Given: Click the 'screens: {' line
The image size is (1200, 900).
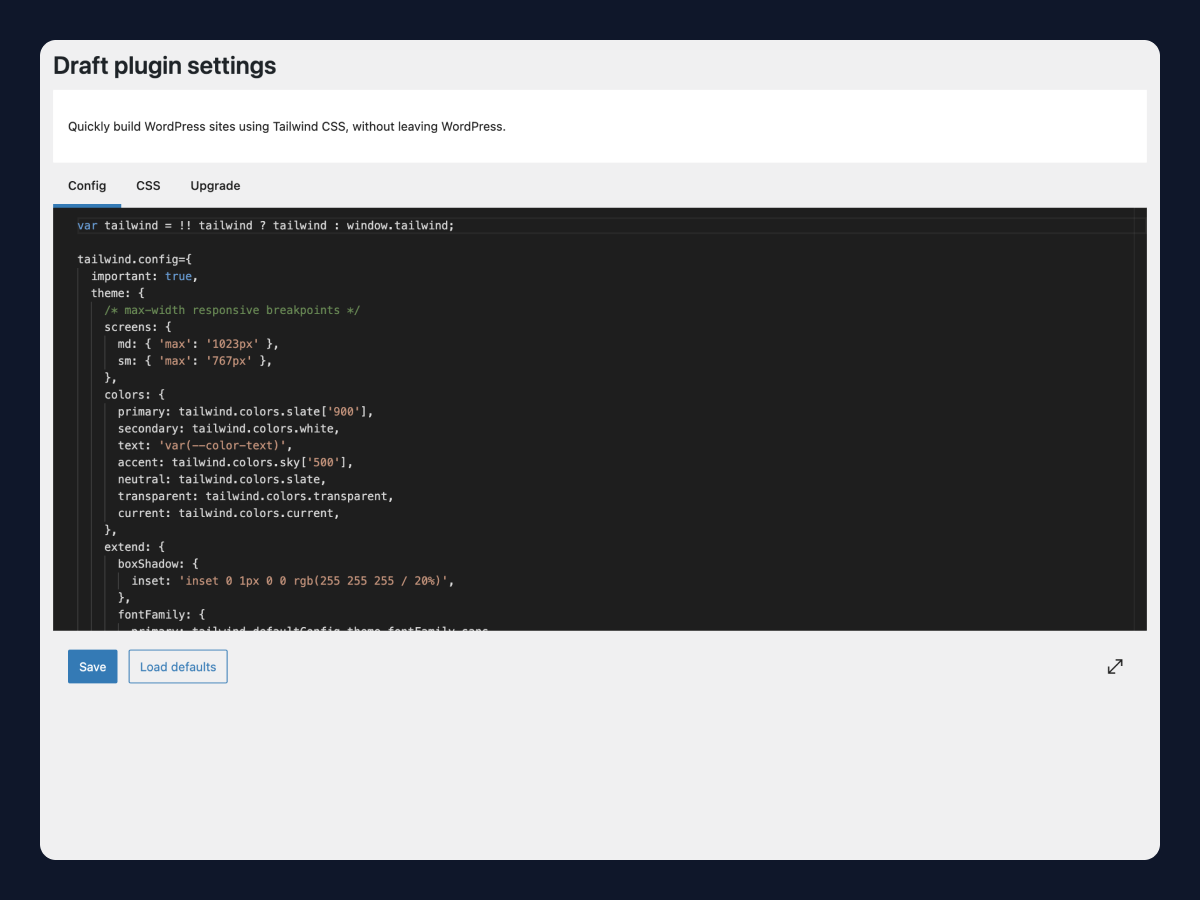Looking at the screenshot, I should [138, 327].
